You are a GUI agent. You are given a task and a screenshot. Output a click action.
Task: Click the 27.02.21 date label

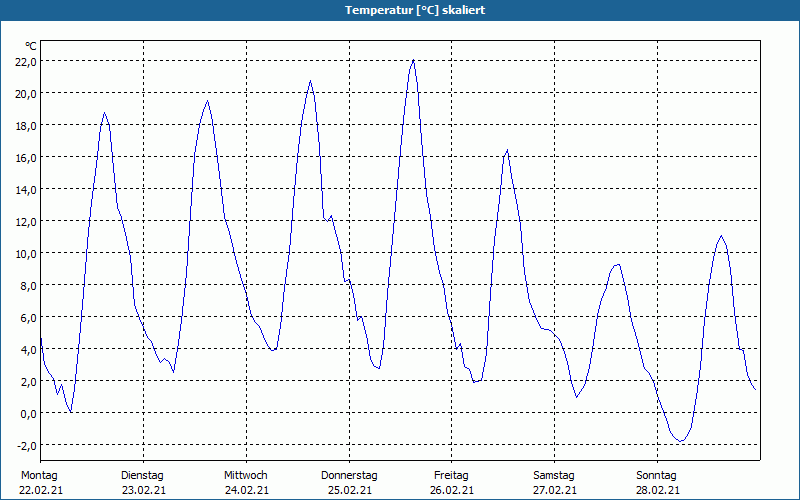pyautogui.click(x=555, y=490)
